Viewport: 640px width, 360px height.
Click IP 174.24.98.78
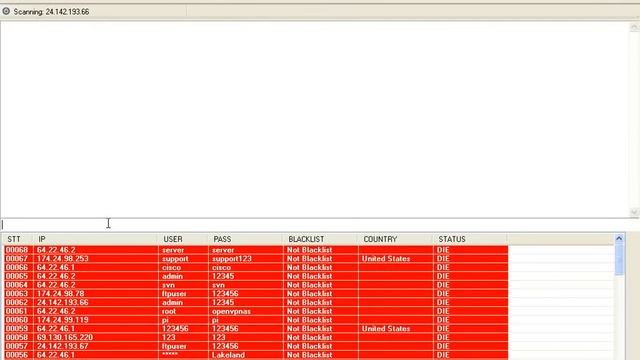60,293
